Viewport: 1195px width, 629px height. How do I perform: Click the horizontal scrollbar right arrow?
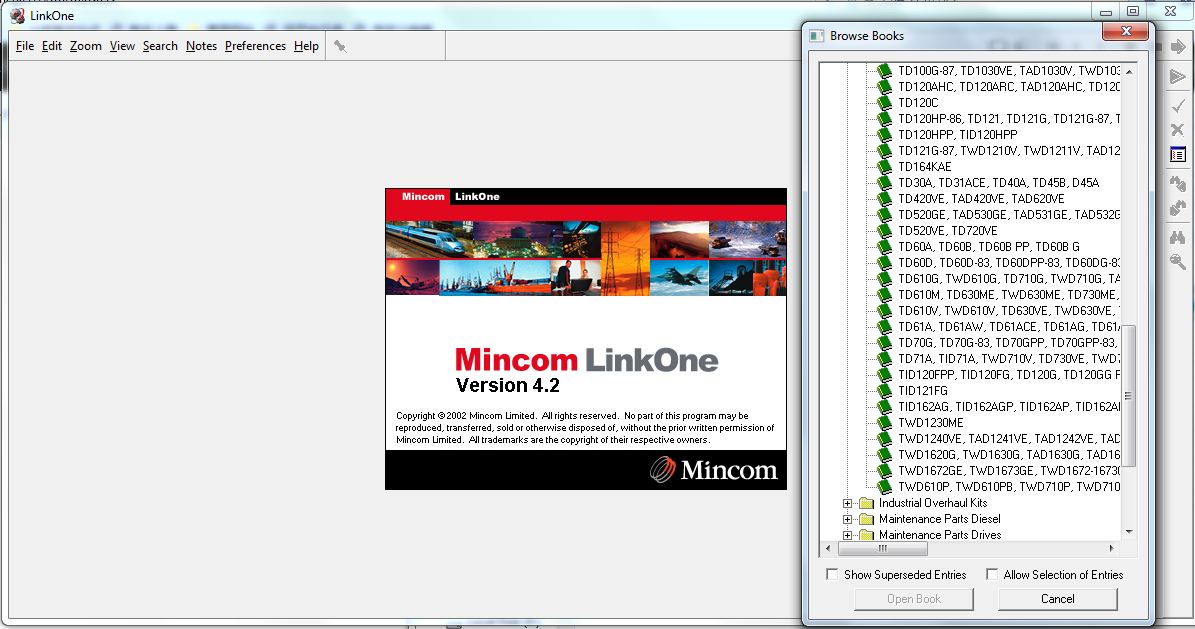point(1112,548)
